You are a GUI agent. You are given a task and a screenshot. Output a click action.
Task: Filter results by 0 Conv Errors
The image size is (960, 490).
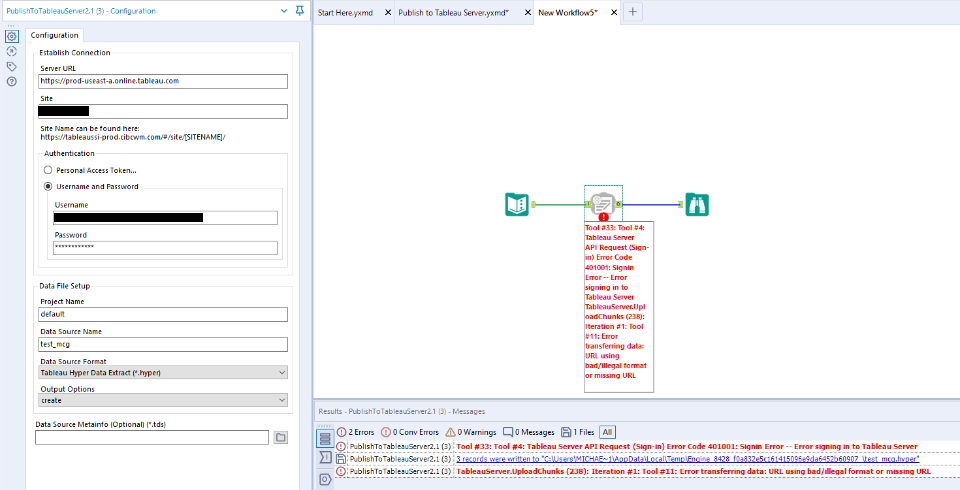click(410, 432)
